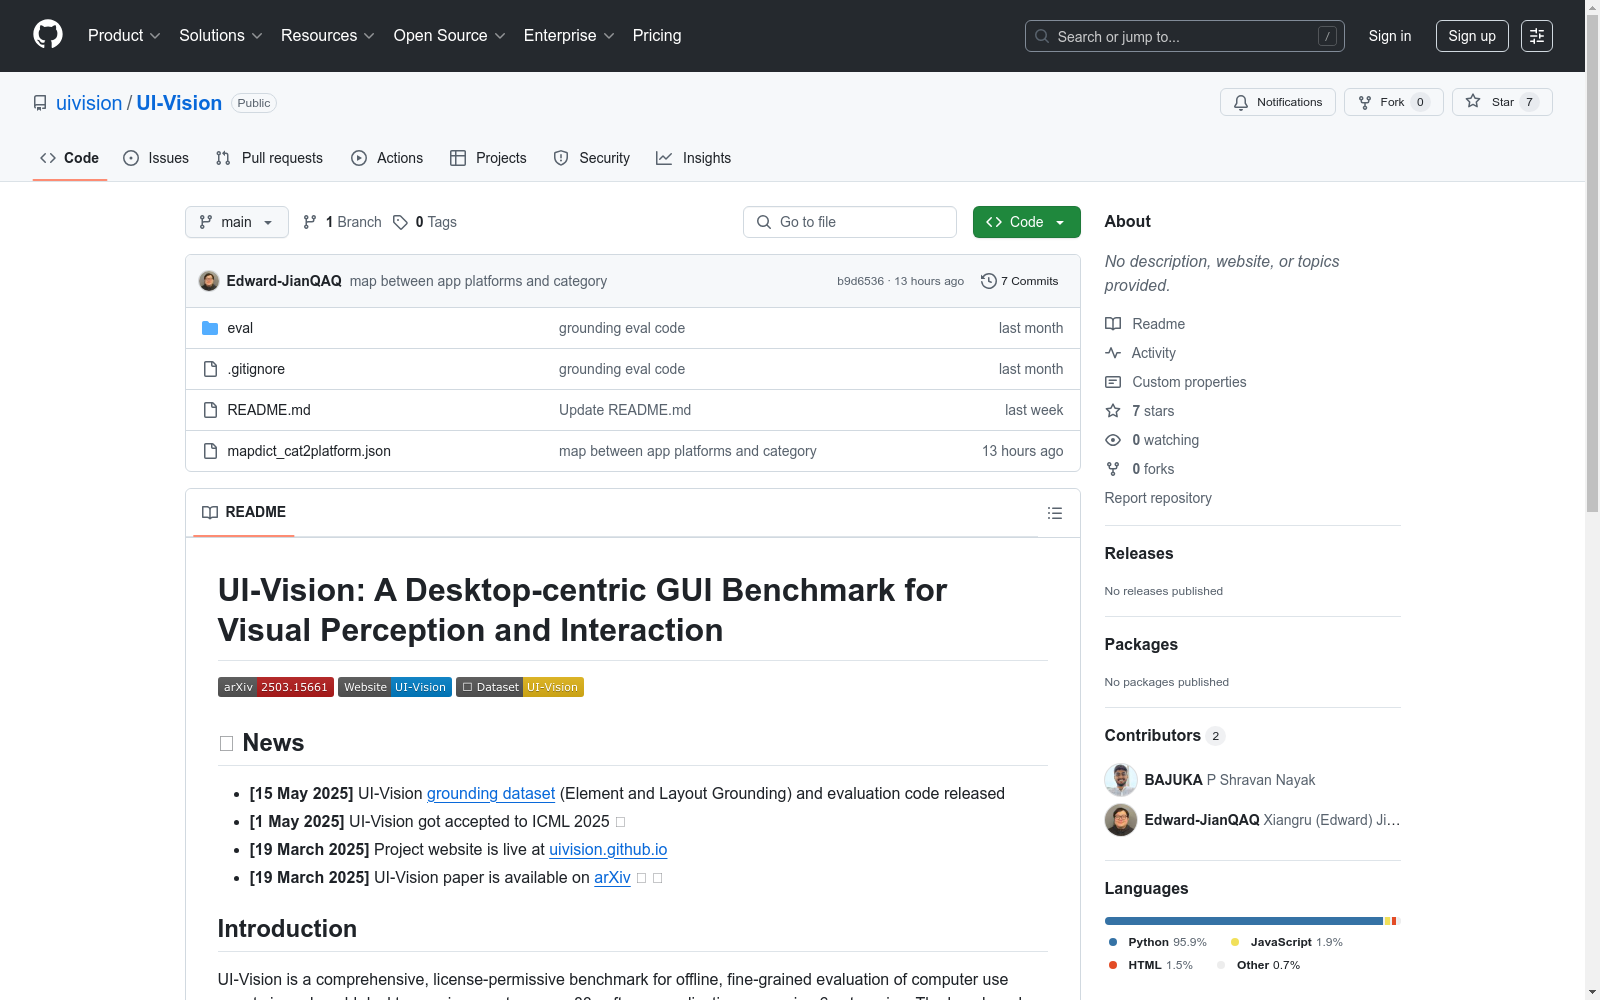Click the .gitignore file icon
1600x1000 pixels.
(x=210, y=369)
